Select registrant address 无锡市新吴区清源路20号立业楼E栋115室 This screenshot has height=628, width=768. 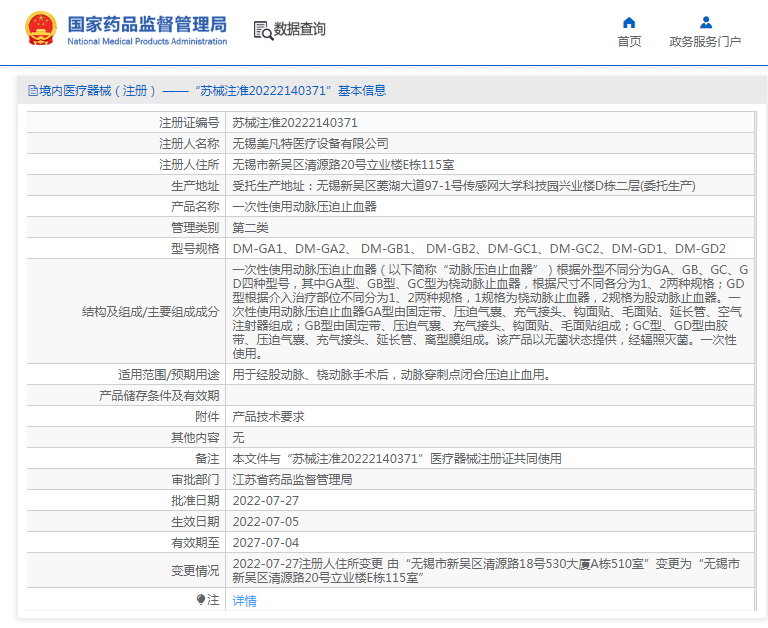click(x=343, y=165)
